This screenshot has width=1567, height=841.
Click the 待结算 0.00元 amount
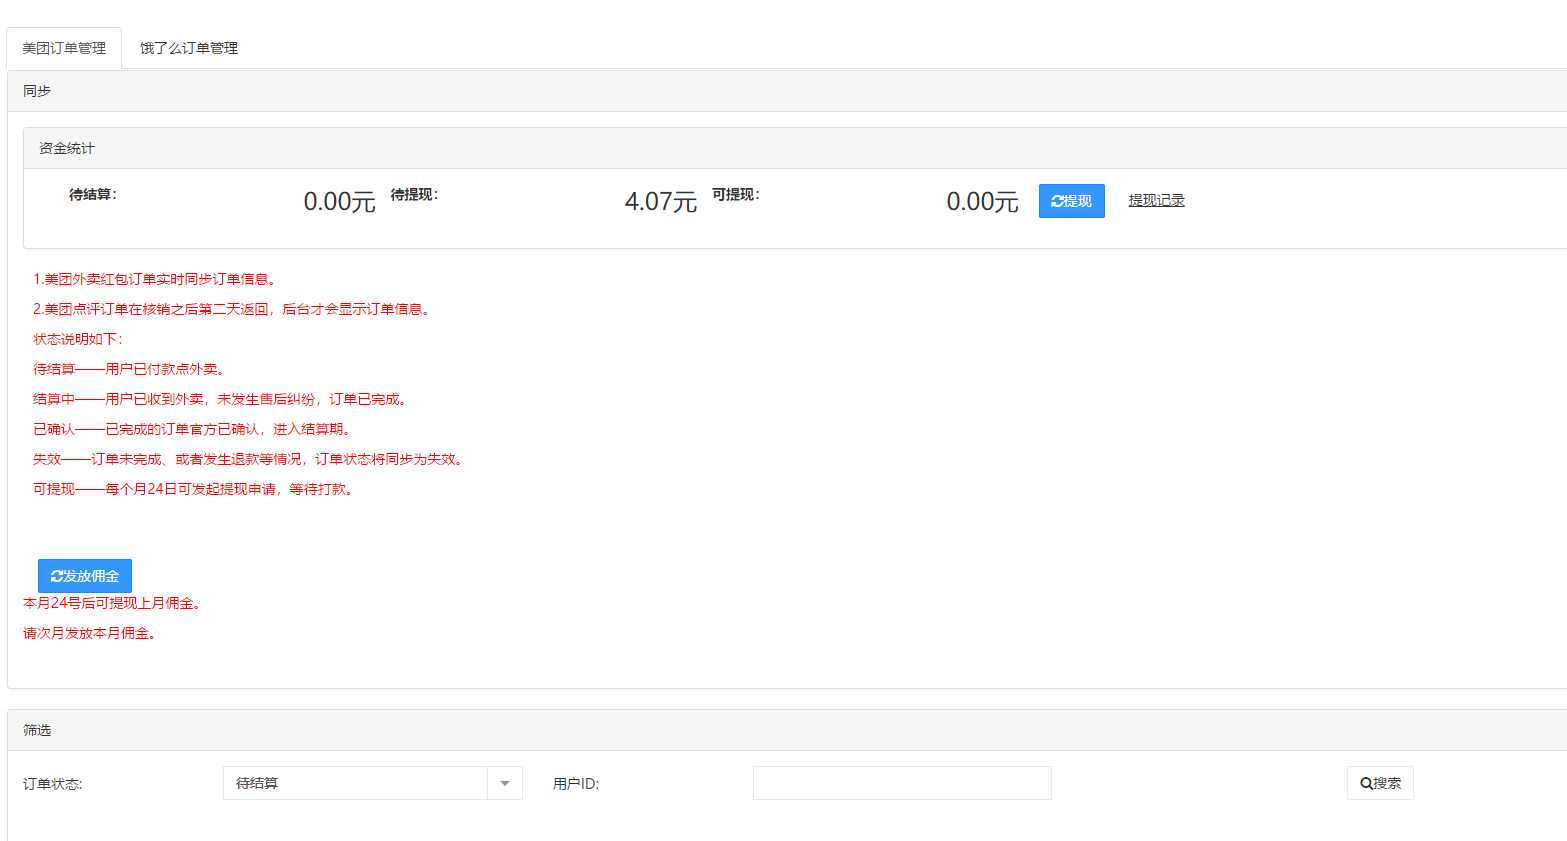click(x=339, y=202)
